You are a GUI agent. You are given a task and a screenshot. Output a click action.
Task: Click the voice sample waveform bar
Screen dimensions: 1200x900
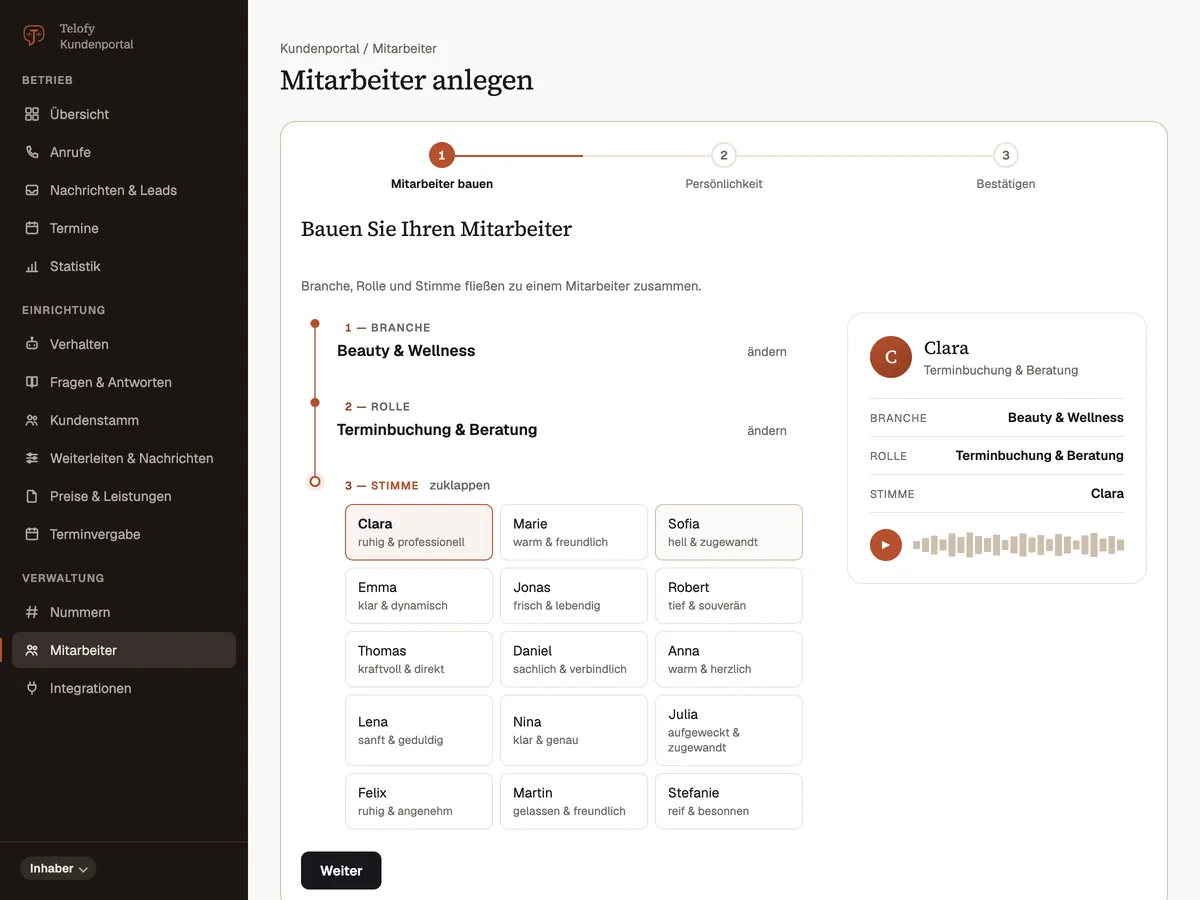pos(1019,545)
